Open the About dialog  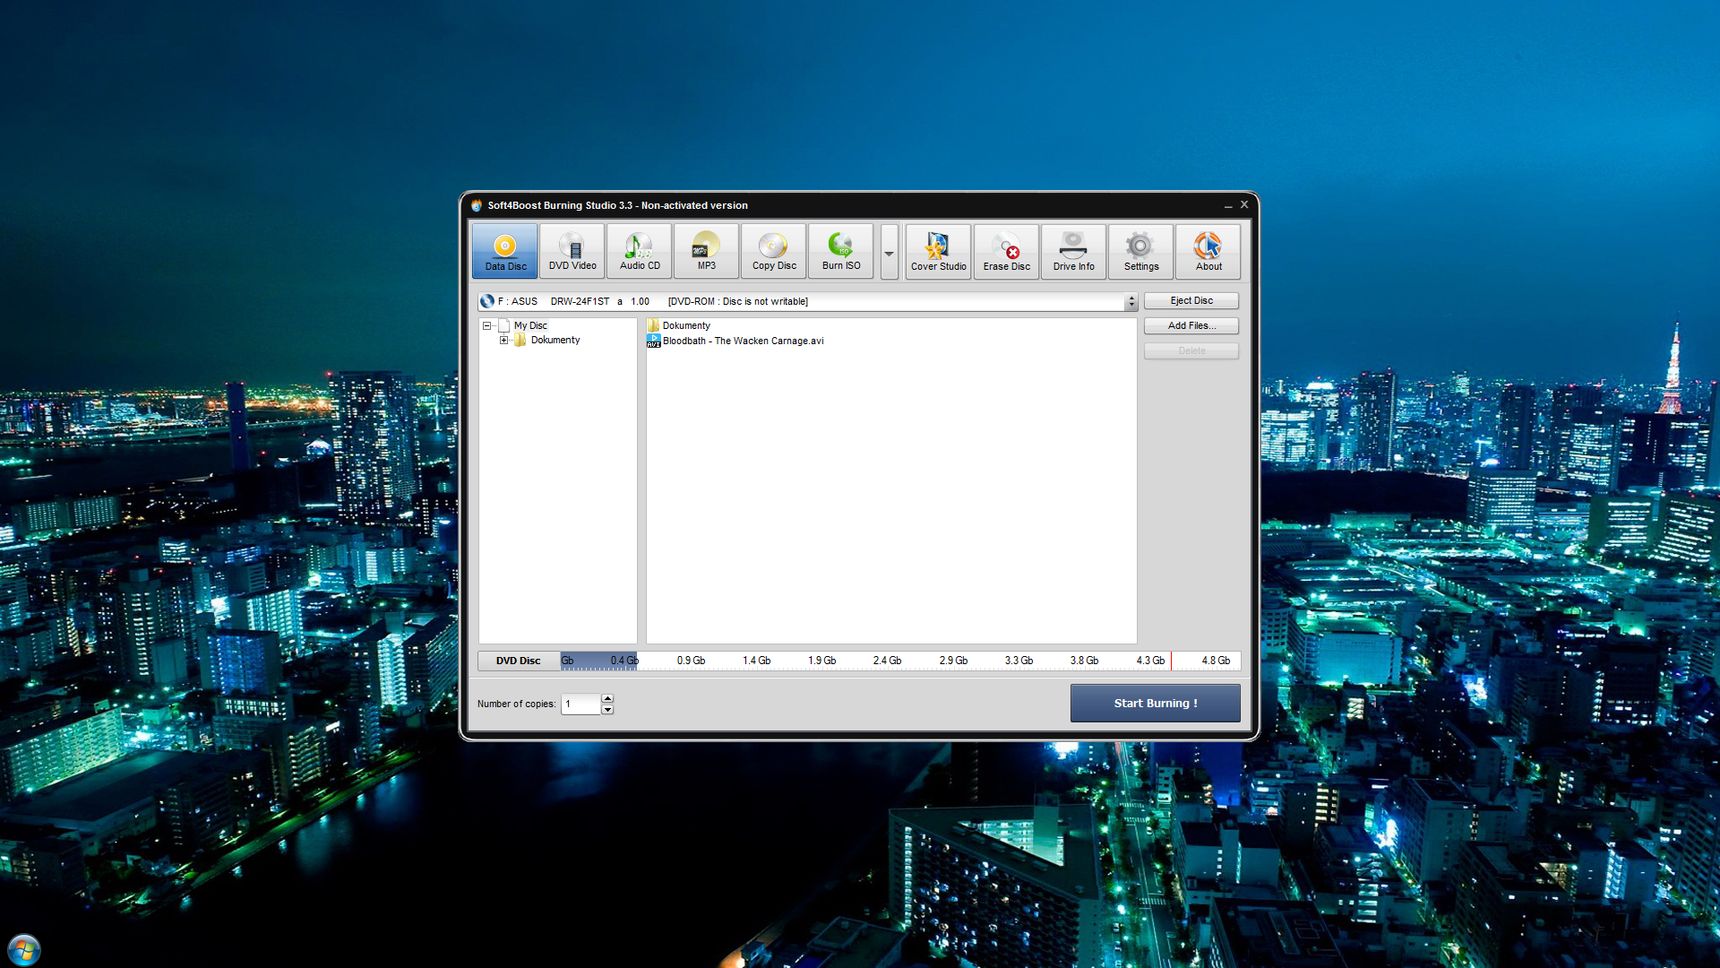pos(1208,251)
